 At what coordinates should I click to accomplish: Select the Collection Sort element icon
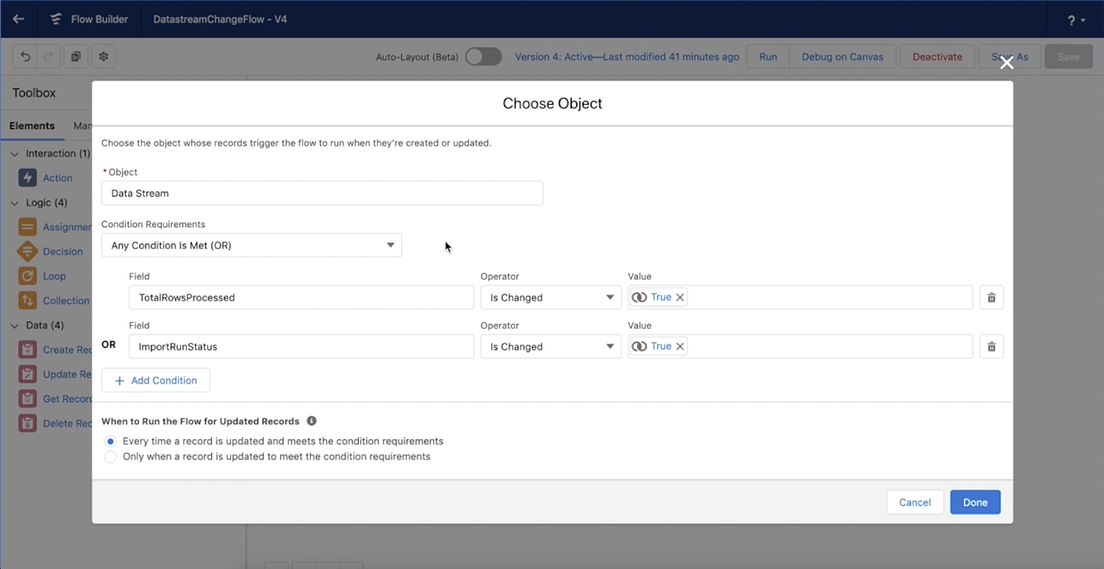point(27,300)
